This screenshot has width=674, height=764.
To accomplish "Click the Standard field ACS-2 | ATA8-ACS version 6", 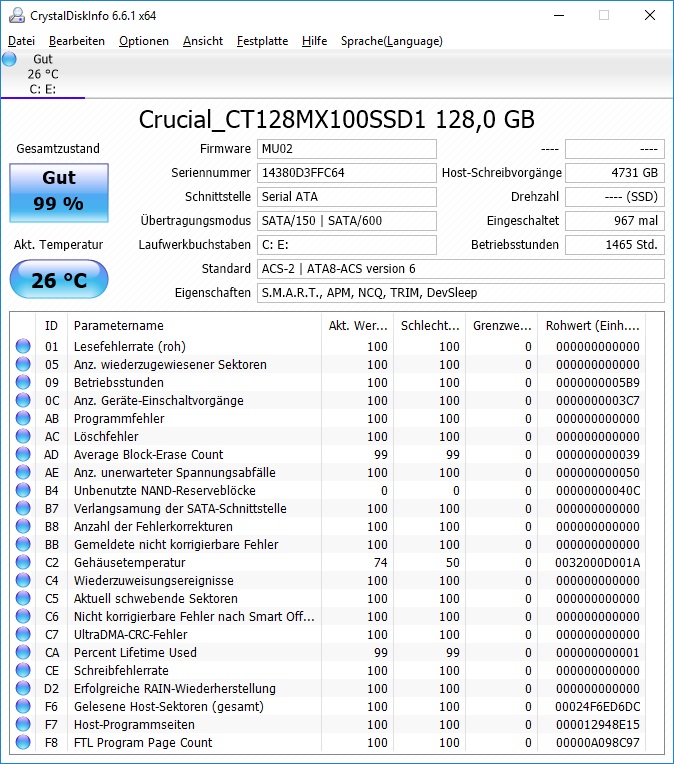I will tap(461, 268).
